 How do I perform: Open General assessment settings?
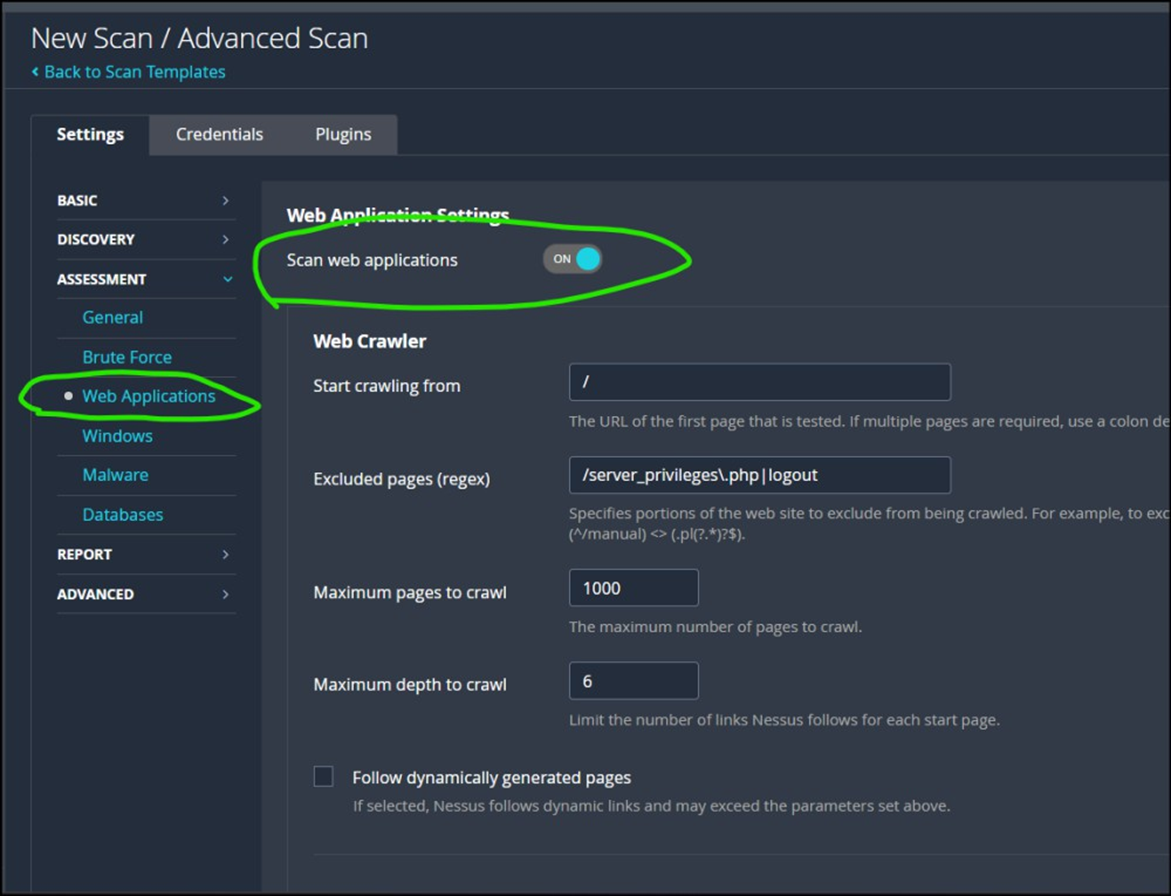coord(112,317)
